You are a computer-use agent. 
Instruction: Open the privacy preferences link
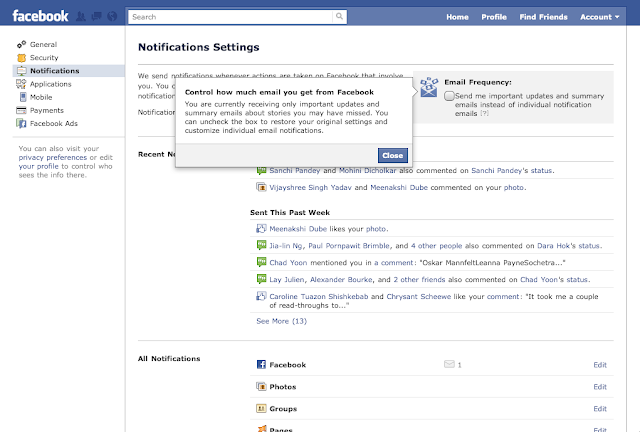(53, 157)
